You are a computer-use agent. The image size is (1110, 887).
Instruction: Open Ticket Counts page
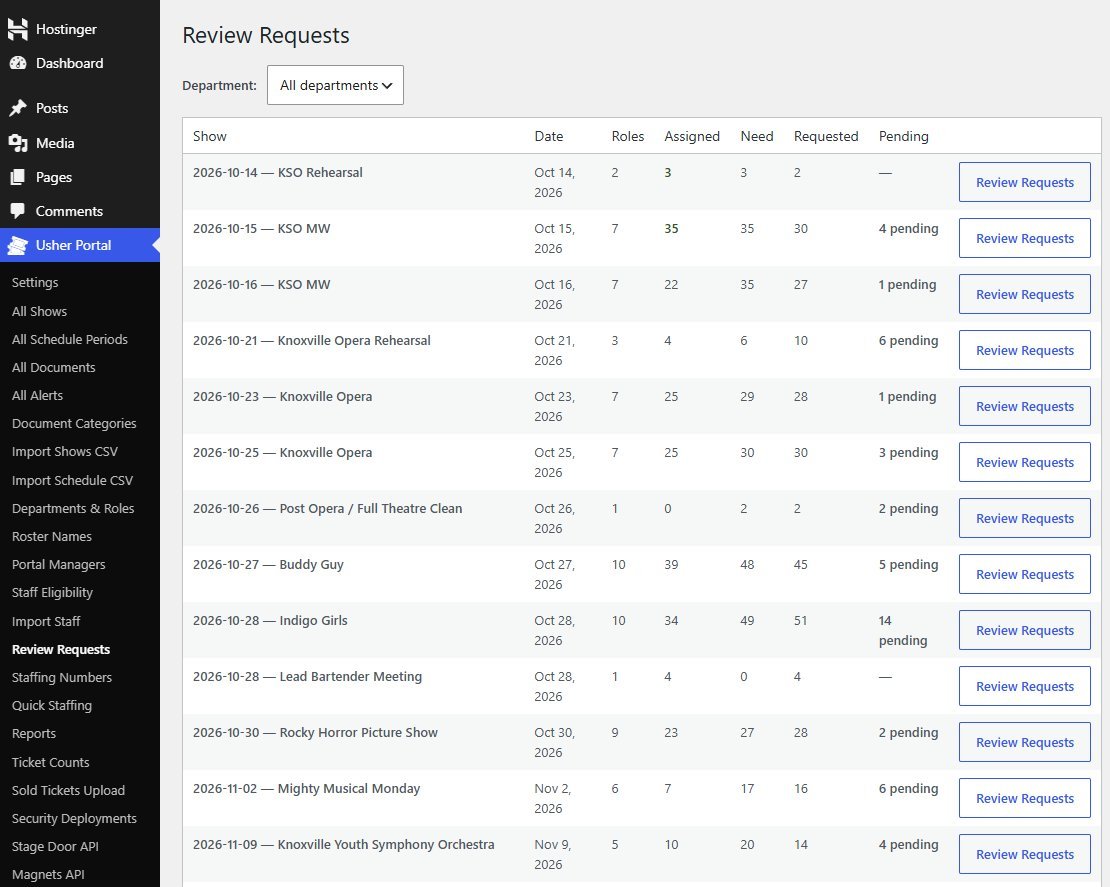50,762
